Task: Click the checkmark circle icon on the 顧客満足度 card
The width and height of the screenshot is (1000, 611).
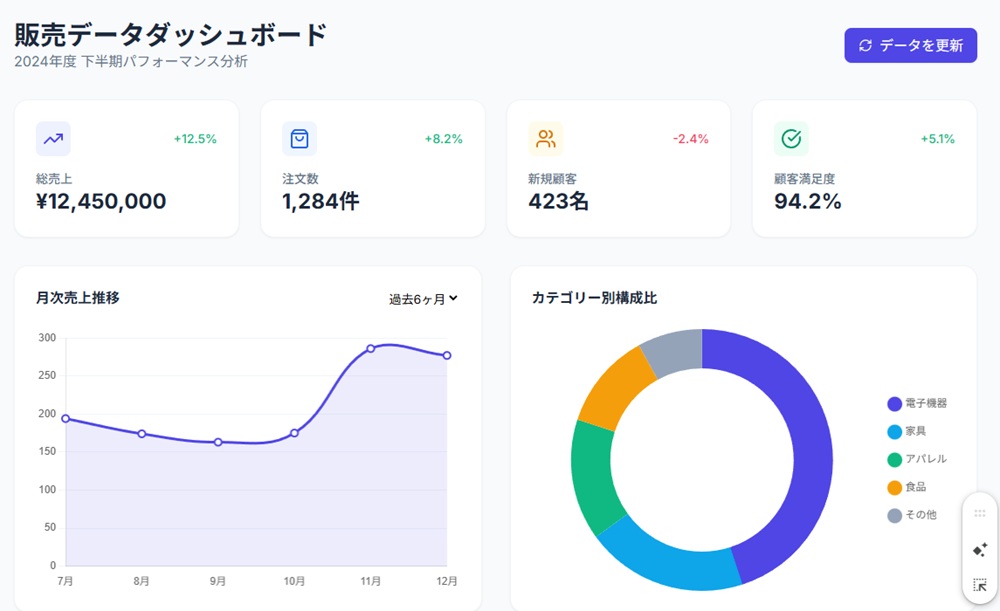Action: coord(790,138)
